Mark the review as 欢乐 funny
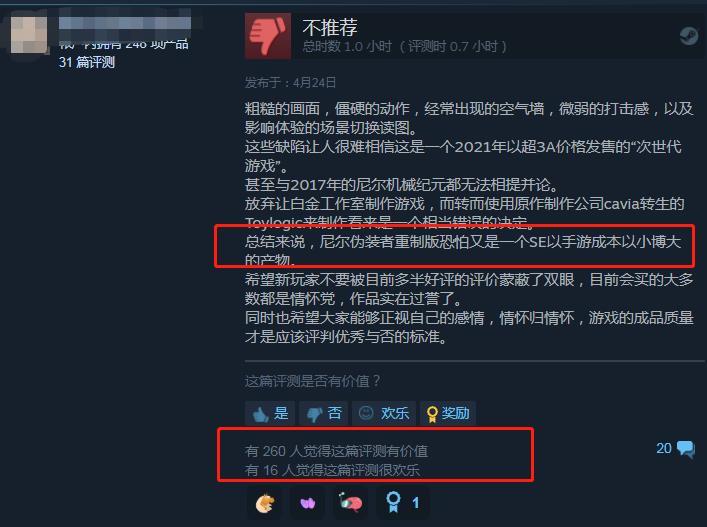 [x=383, y=413]
